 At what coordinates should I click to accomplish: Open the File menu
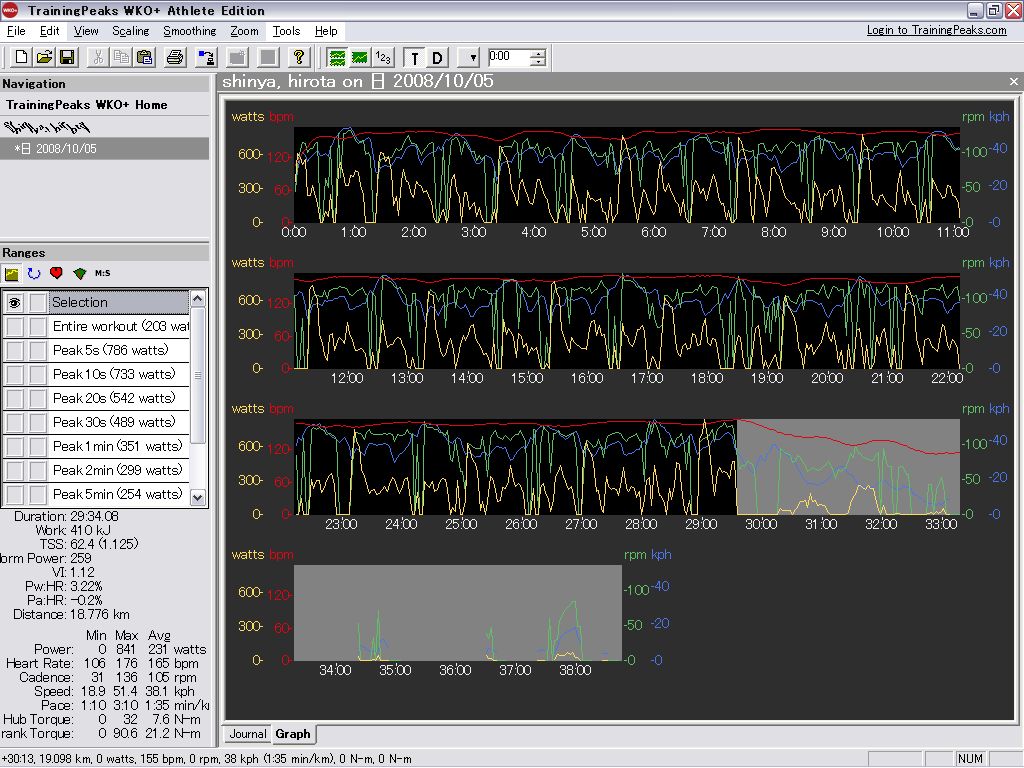tap(16, 31)
